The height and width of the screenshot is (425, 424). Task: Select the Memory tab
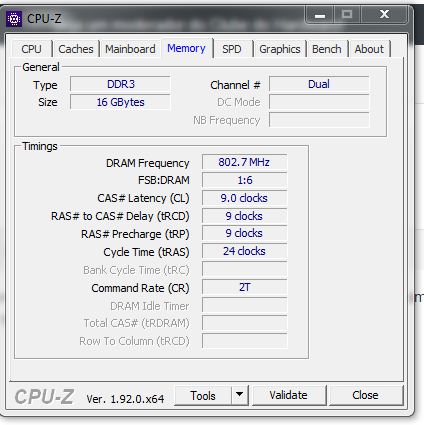pyautogui.click(x=186, y=48)
